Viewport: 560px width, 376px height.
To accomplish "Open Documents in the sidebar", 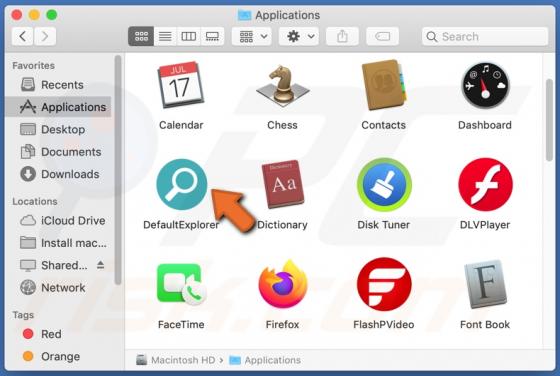I will [58, 152].
